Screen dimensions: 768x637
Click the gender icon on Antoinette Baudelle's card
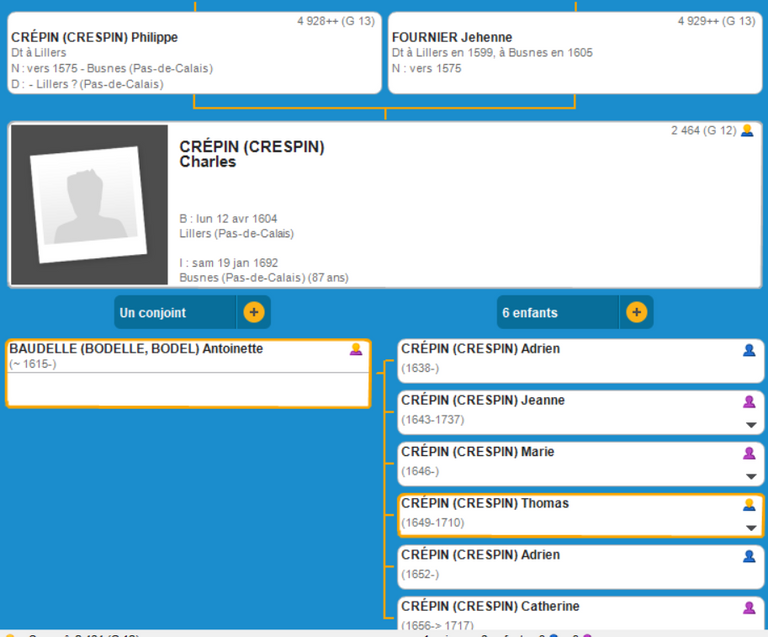click(356, 349)
